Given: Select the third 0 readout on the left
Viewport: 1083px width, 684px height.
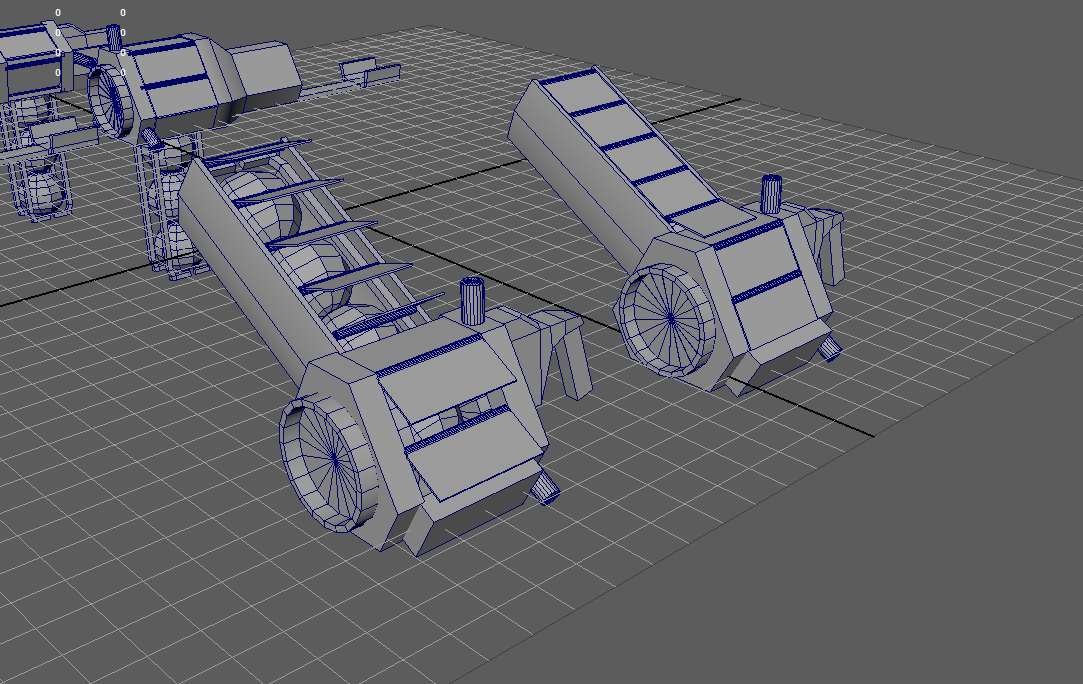Looking at the screenshot, I should [58, 52].
